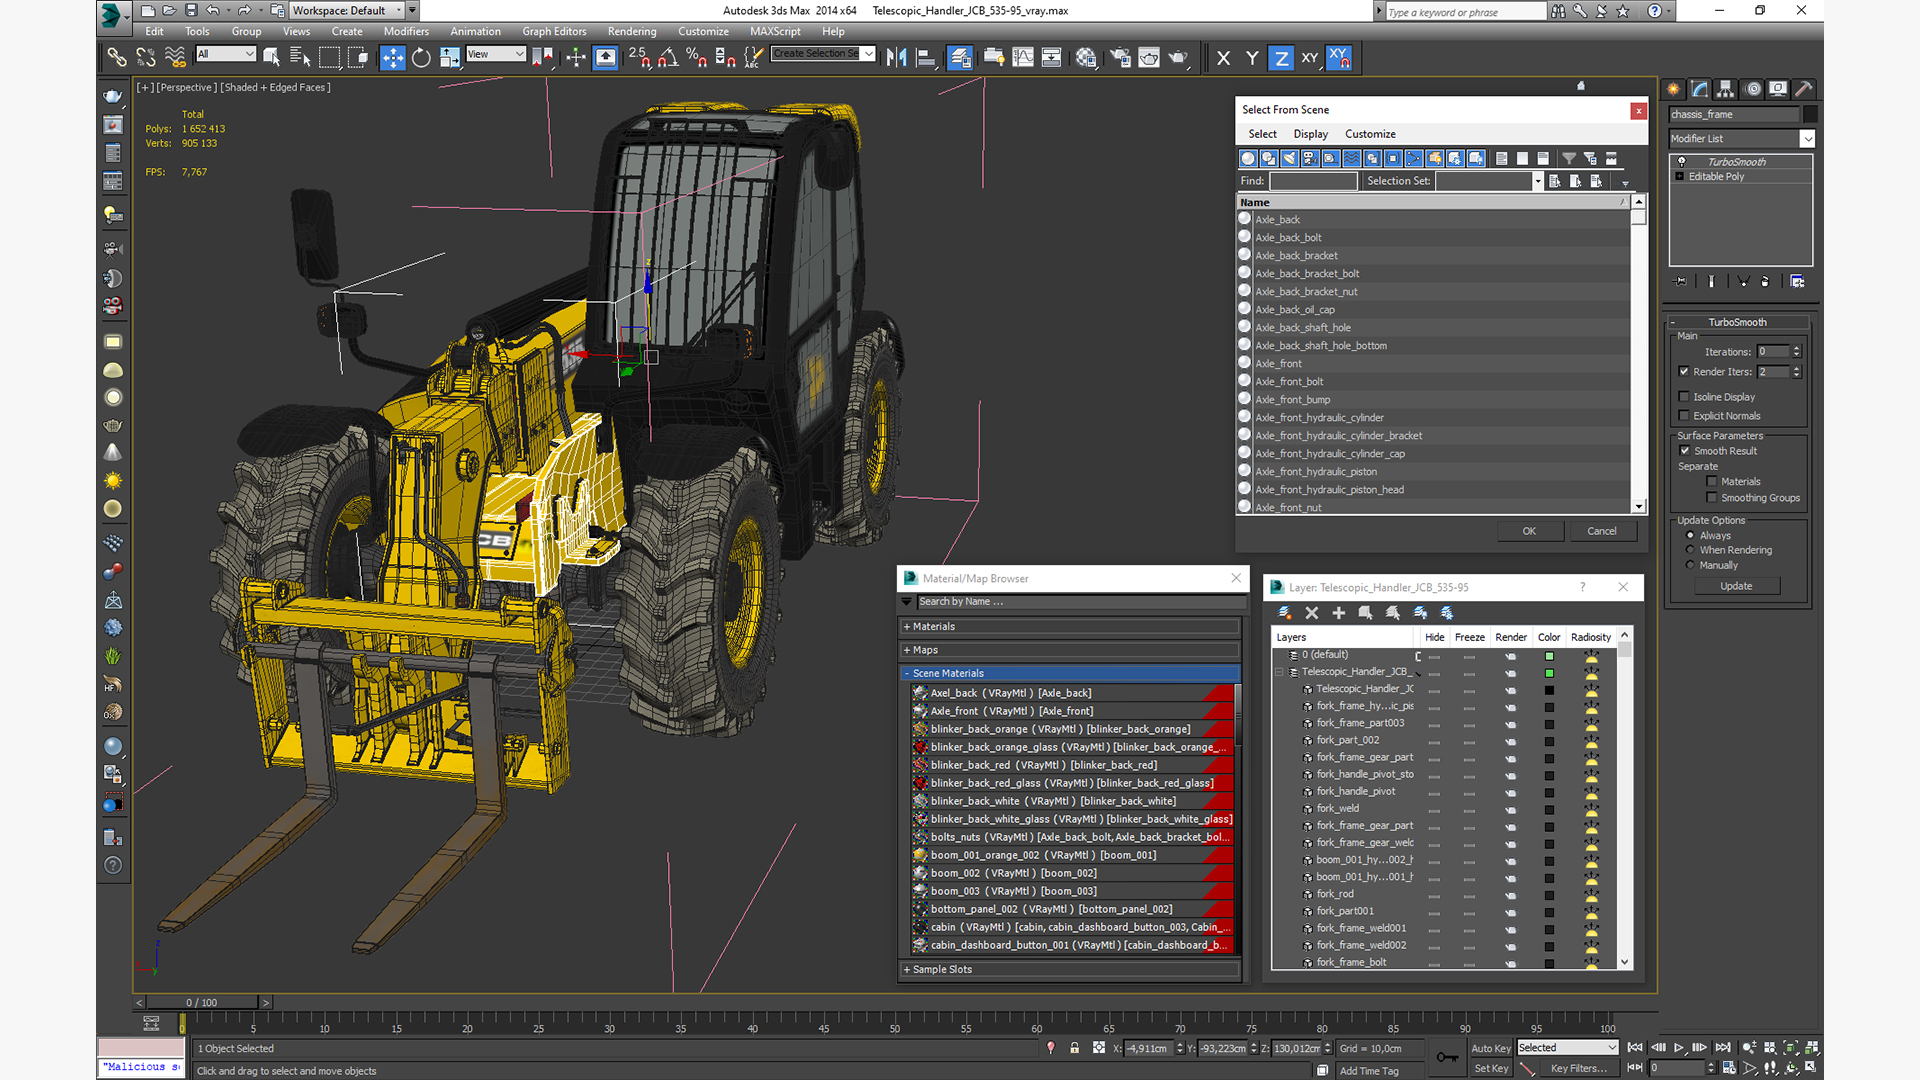Toggle Display Geometry filter in Select From Scene
This screenshot has width=1920, height=1080.
(x=1248, y=158)
